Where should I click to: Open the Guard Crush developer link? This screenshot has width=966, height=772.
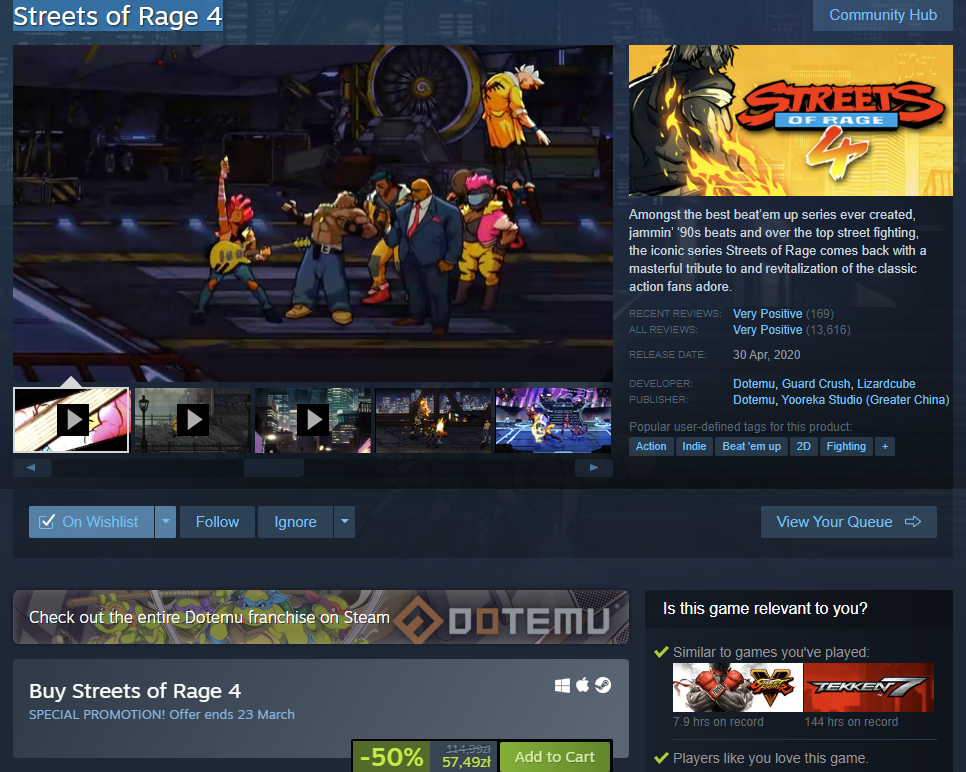point(816,383)
